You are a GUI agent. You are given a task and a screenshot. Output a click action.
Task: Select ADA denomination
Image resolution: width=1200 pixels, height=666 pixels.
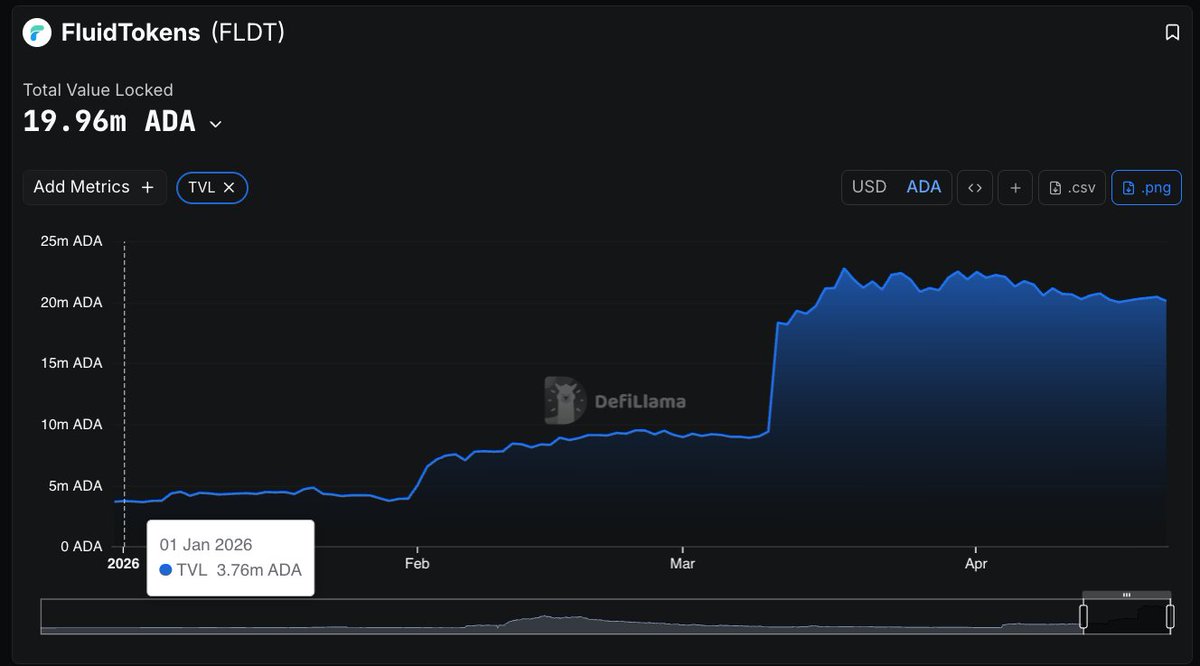924,187
